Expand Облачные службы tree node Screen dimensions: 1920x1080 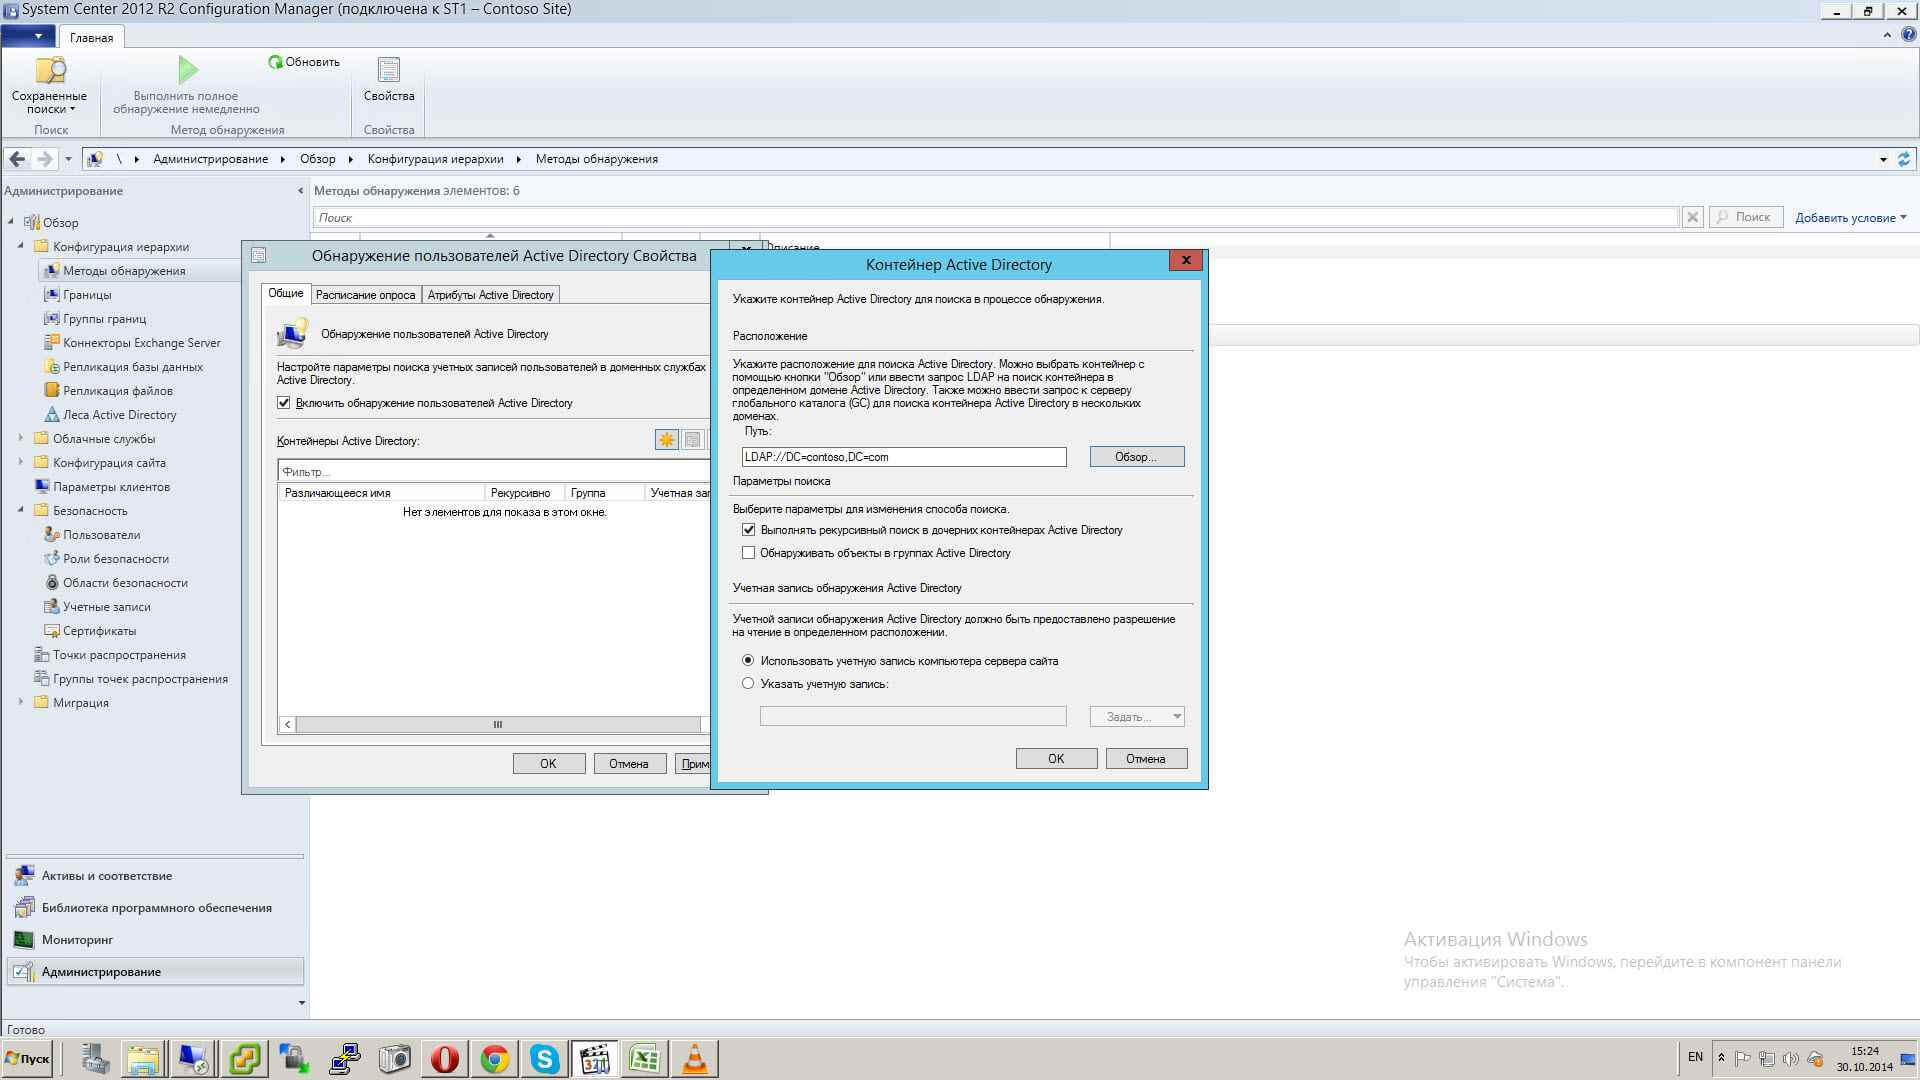click(21, 438)
